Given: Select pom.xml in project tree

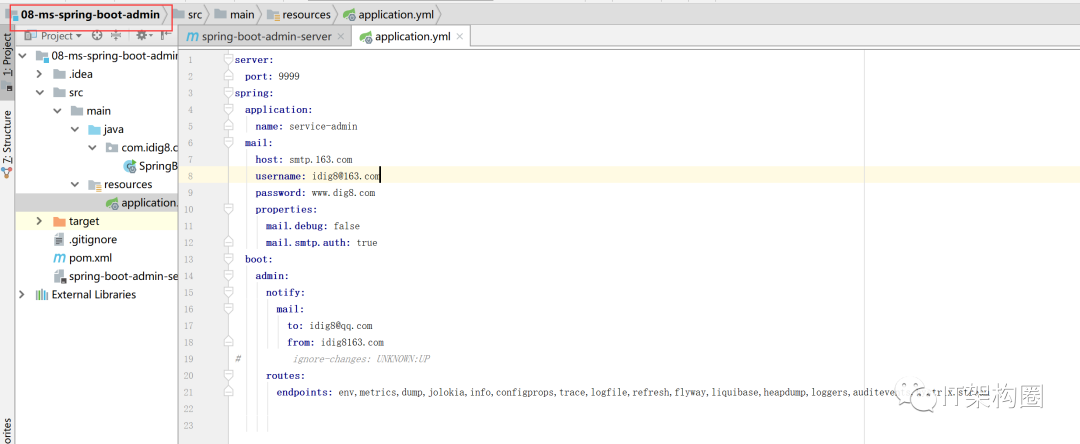Looking at the screenshot, I should 90,258.
